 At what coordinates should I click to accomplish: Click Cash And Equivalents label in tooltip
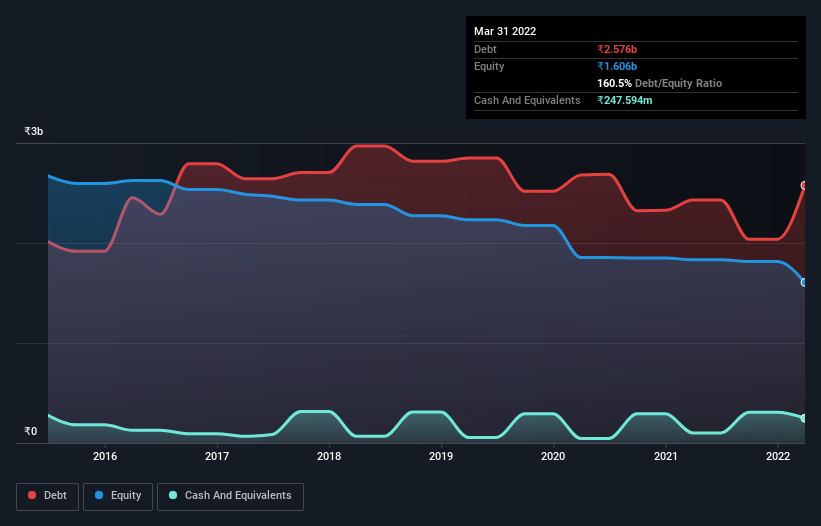(527, 100)
